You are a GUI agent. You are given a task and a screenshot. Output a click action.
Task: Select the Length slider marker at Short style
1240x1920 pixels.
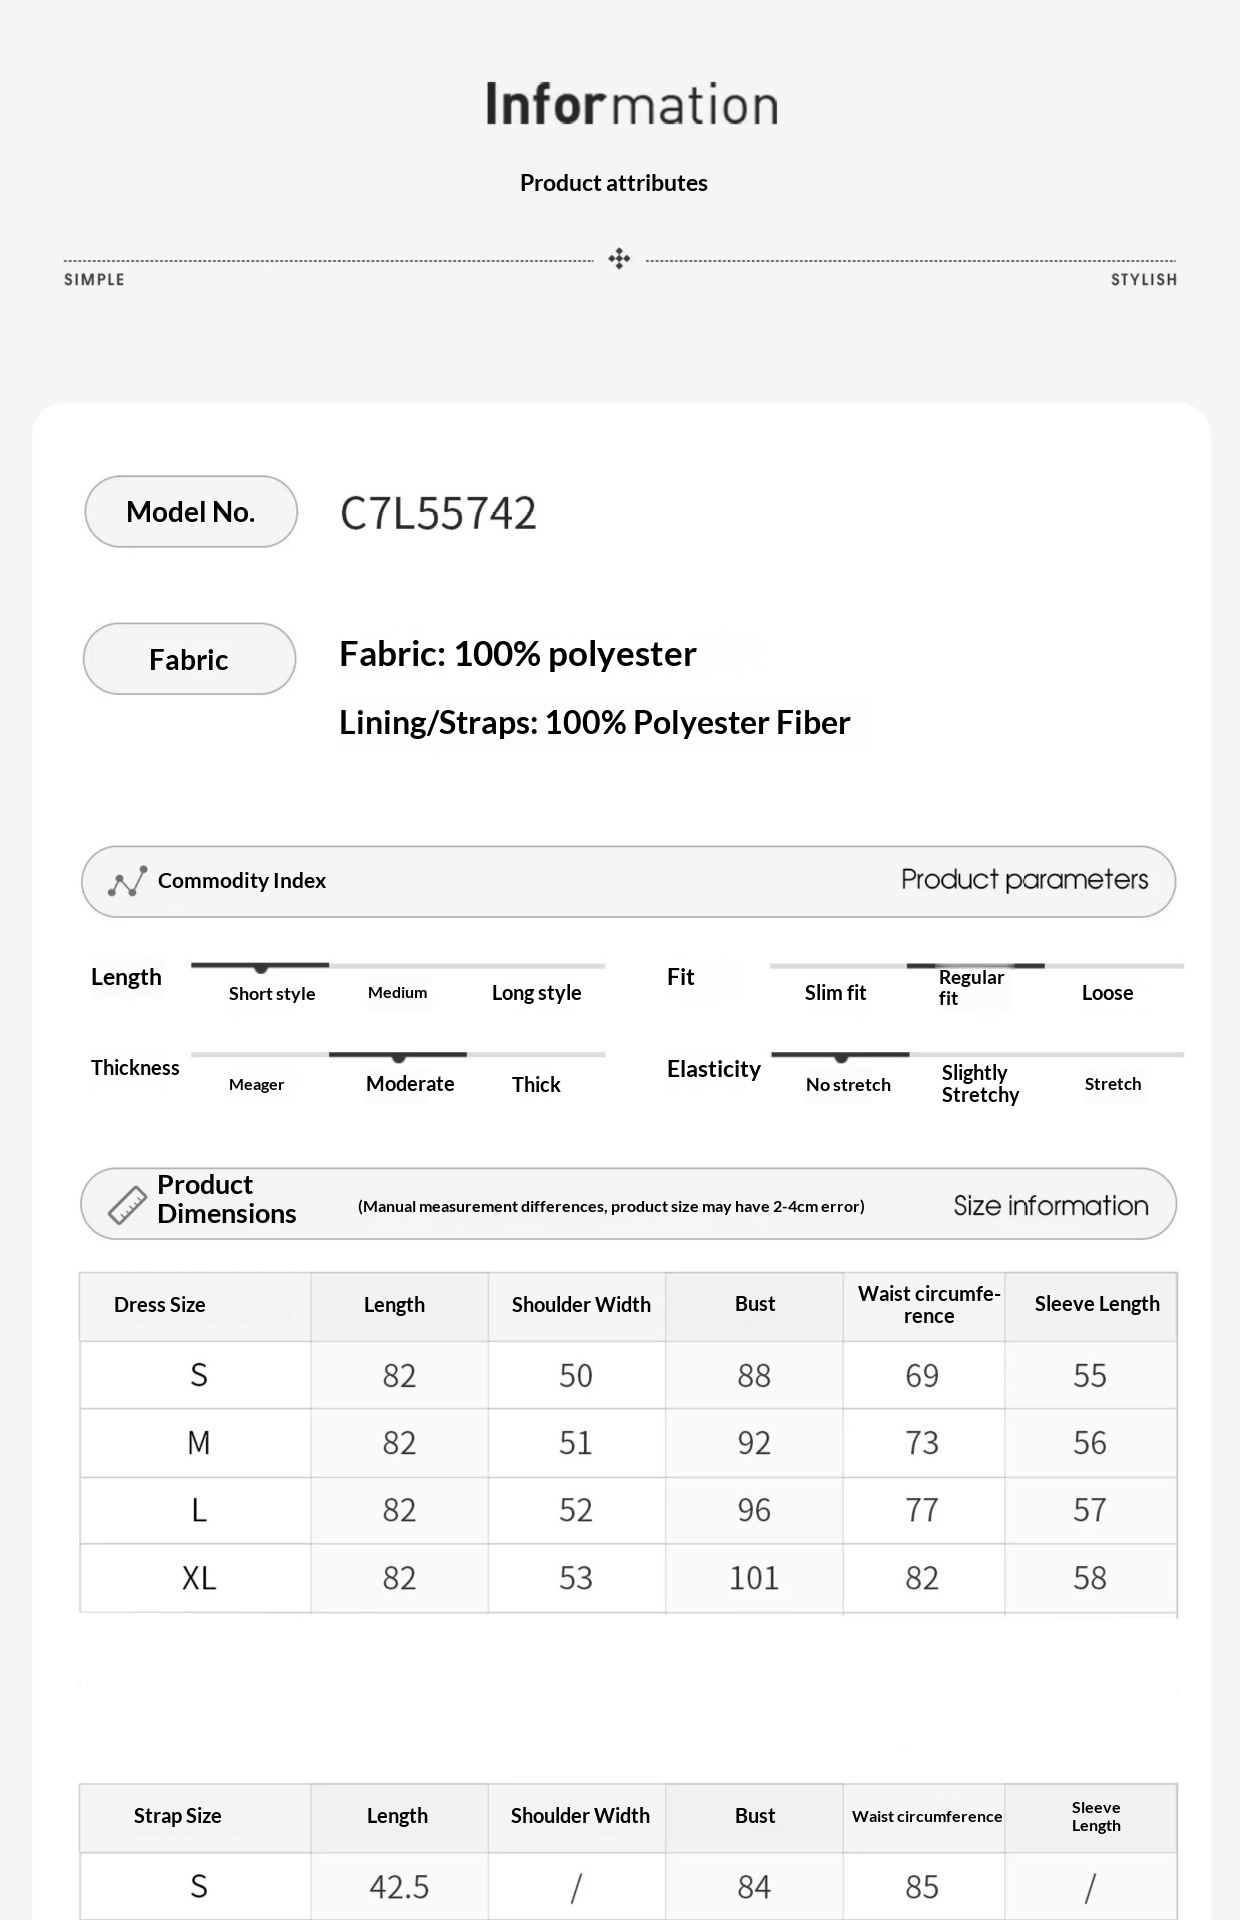click(261, 968)
